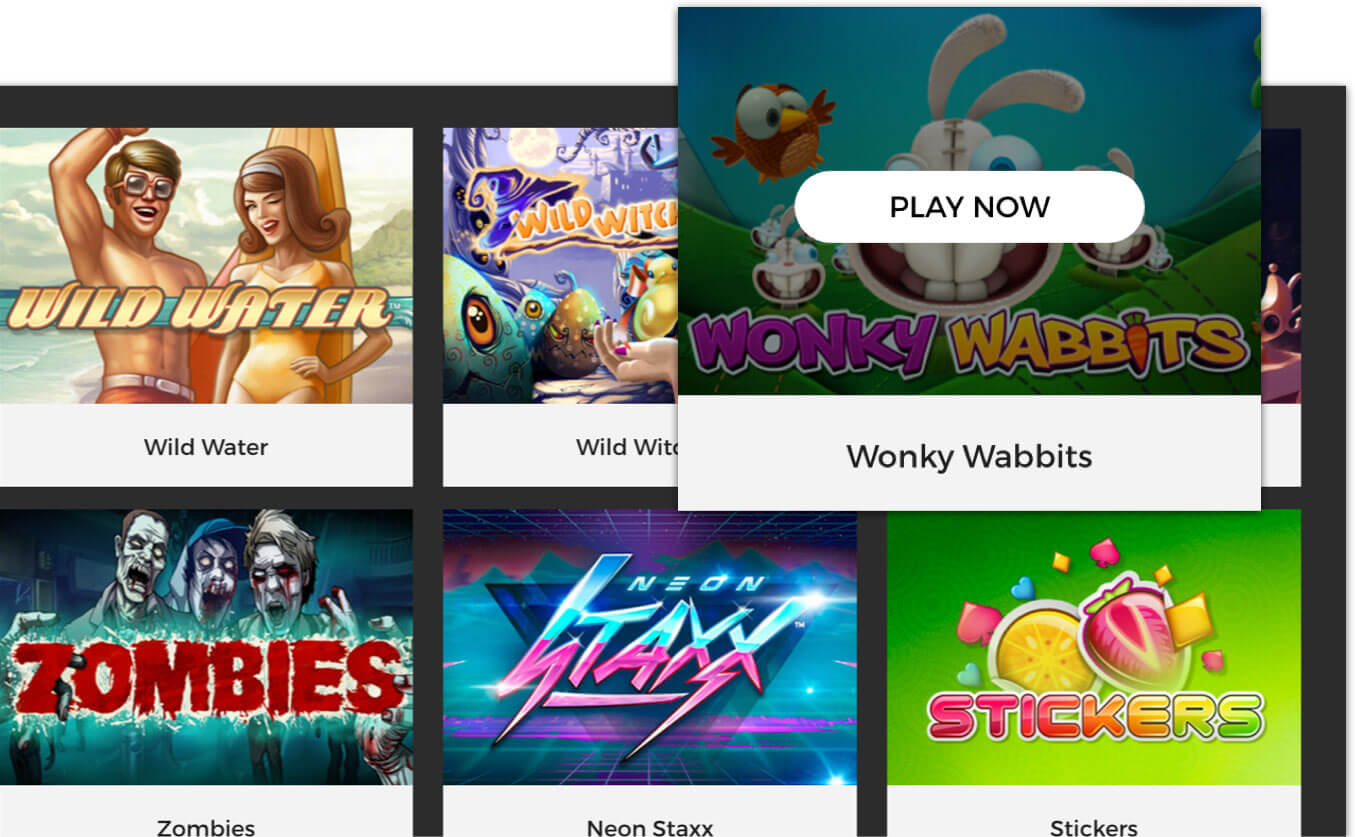Screen dimensions: 1355x837
Task: Select the Wonky Wabbits title caption
Action: [969, 456]
